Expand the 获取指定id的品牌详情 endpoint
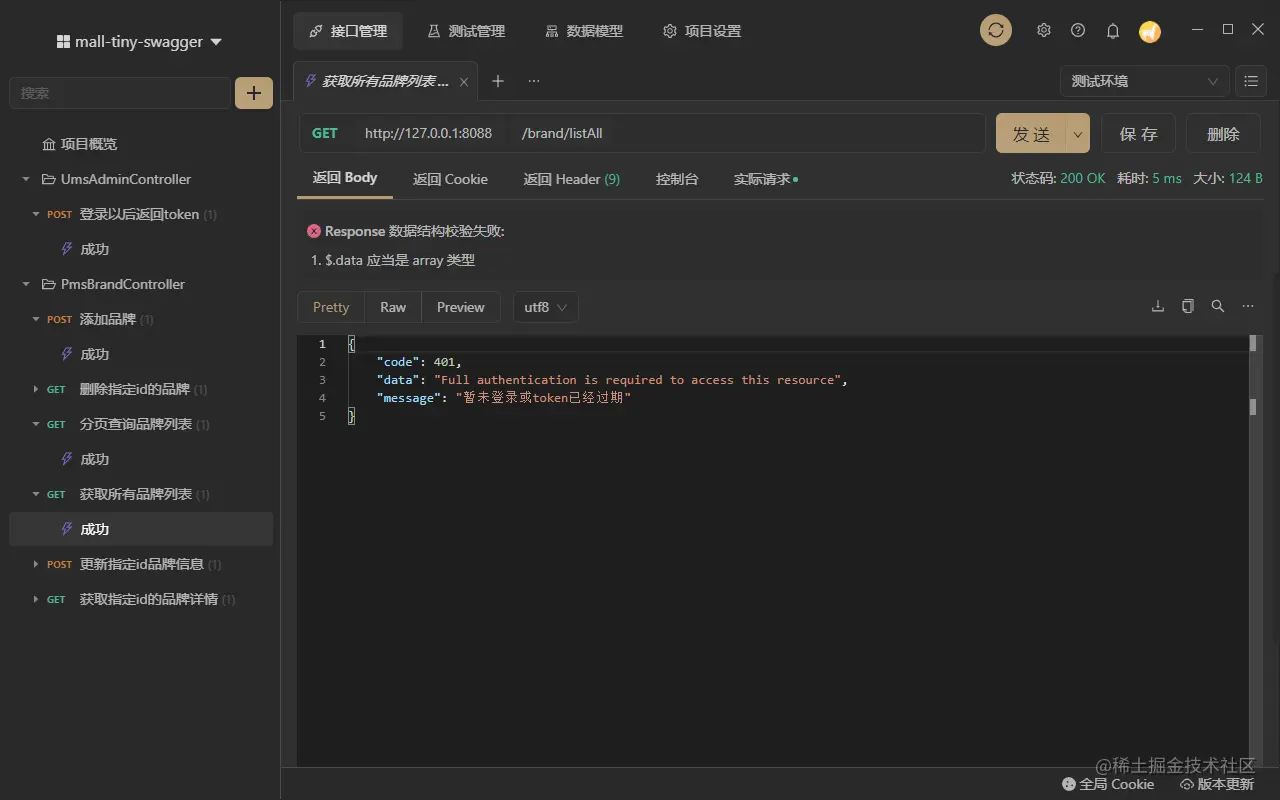The image size is (1280, 800). pyautogui.click(x=36, y=599)
